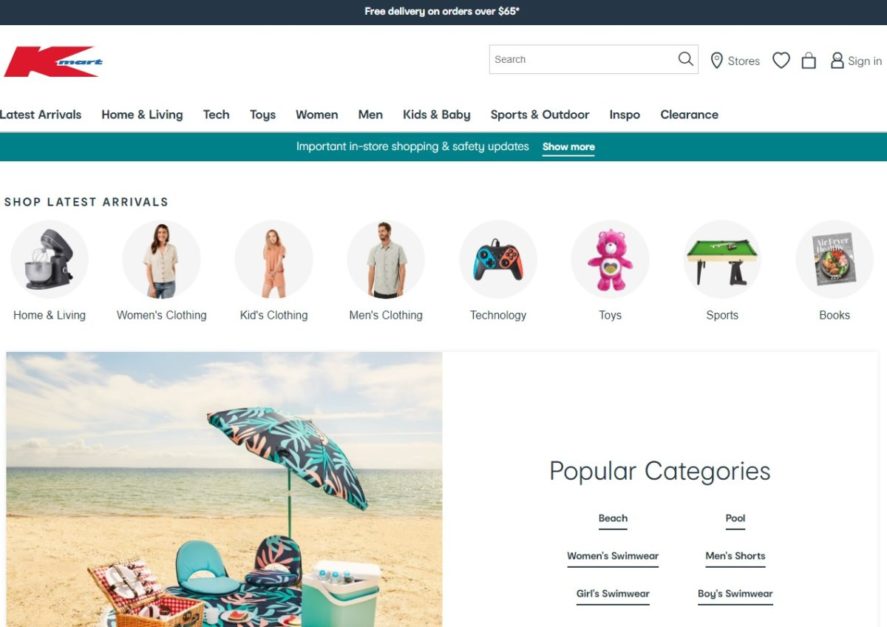Follow the Men's Shorts link
Screen dimensions: 887x627
[735, 556]
